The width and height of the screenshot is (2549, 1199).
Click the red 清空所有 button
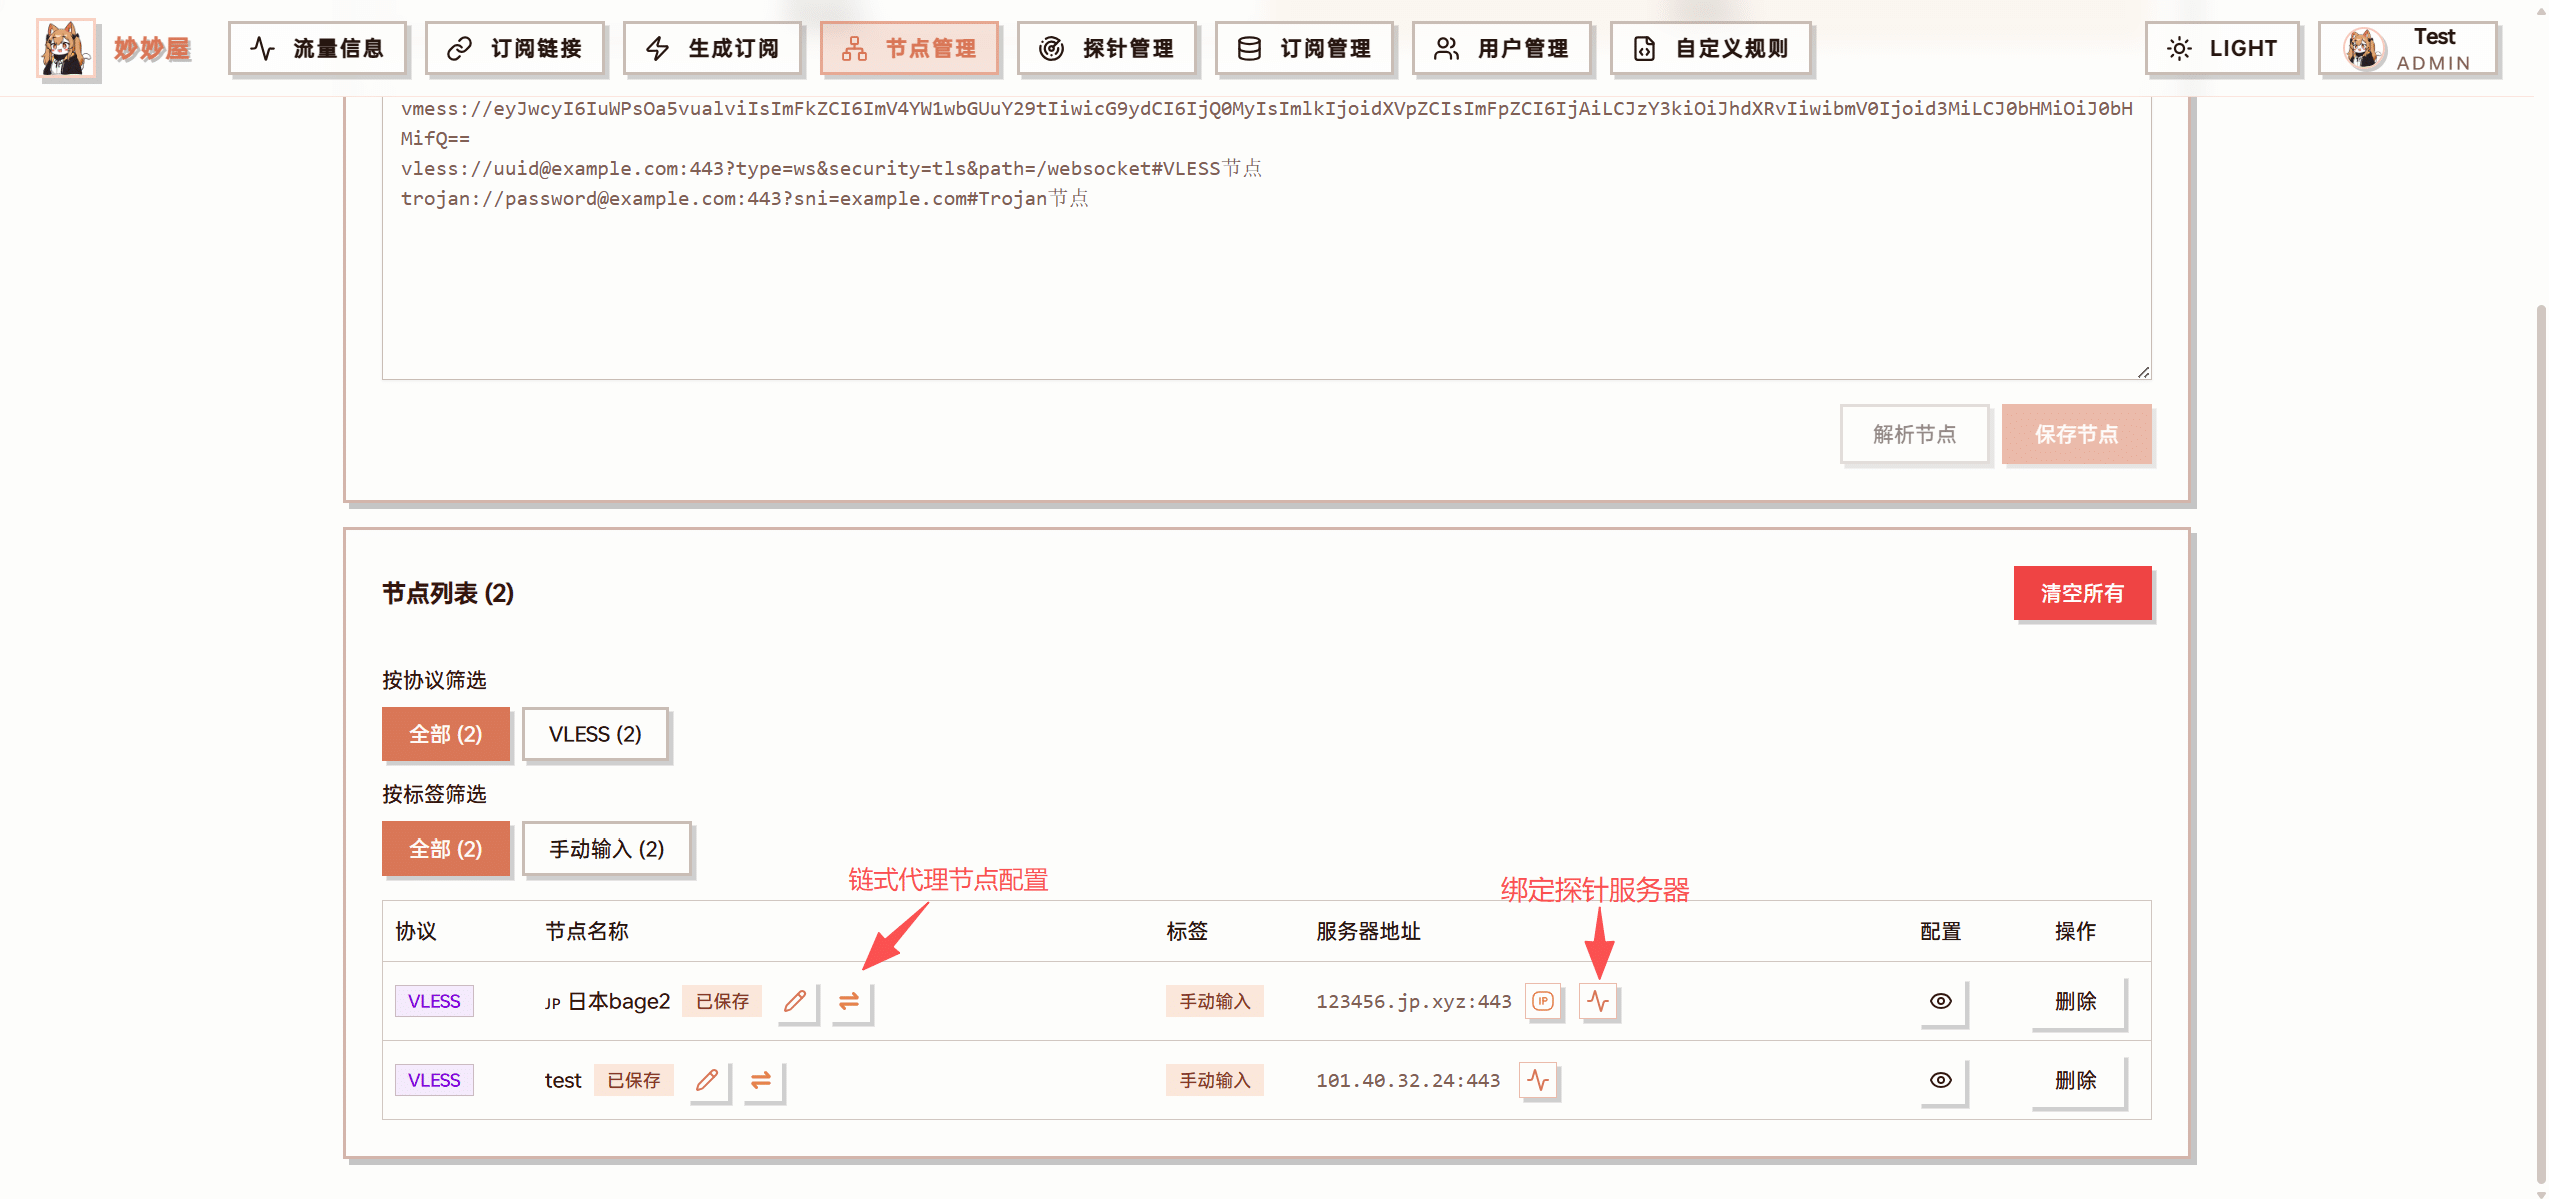coord(2081,593)
